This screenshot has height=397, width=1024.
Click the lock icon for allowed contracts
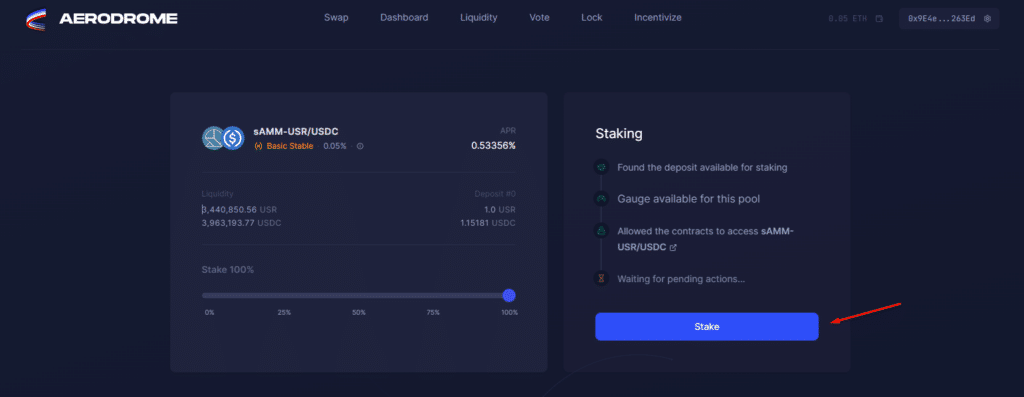point(601,230)
